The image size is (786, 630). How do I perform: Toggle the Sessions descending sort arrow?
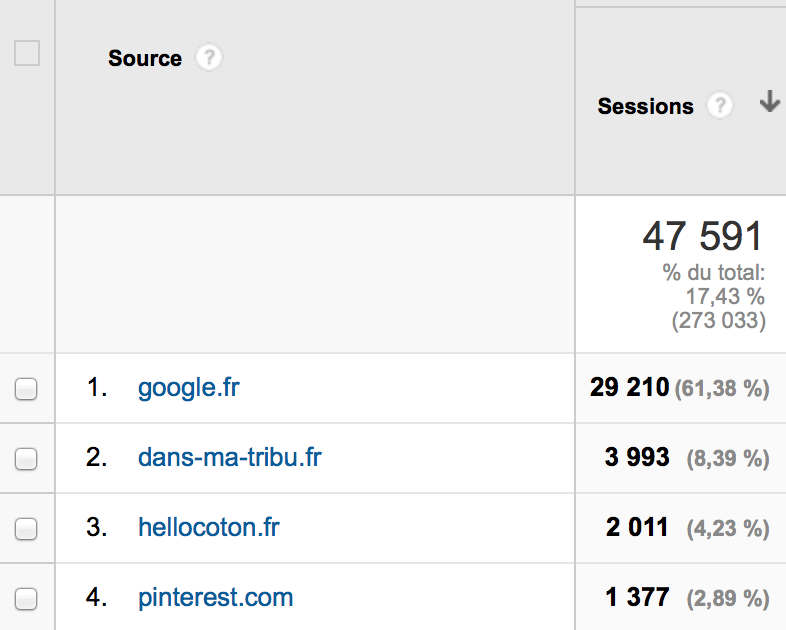click(x=769, y=101)
